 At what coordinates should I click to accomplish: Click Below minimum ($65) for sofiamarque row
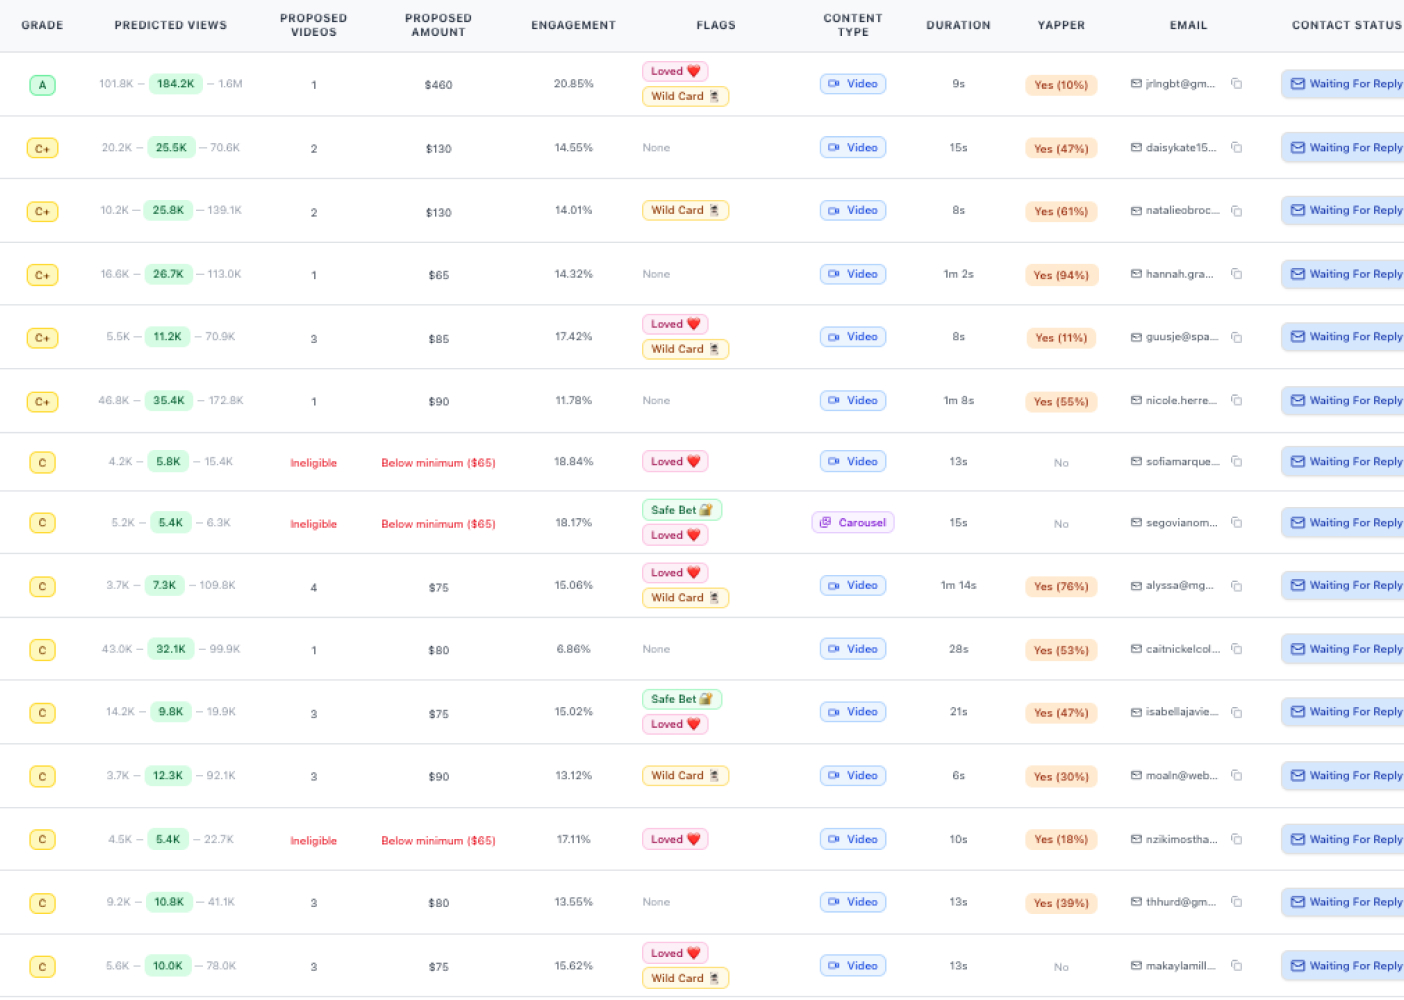pyautogui.click(x=438, y=463)
